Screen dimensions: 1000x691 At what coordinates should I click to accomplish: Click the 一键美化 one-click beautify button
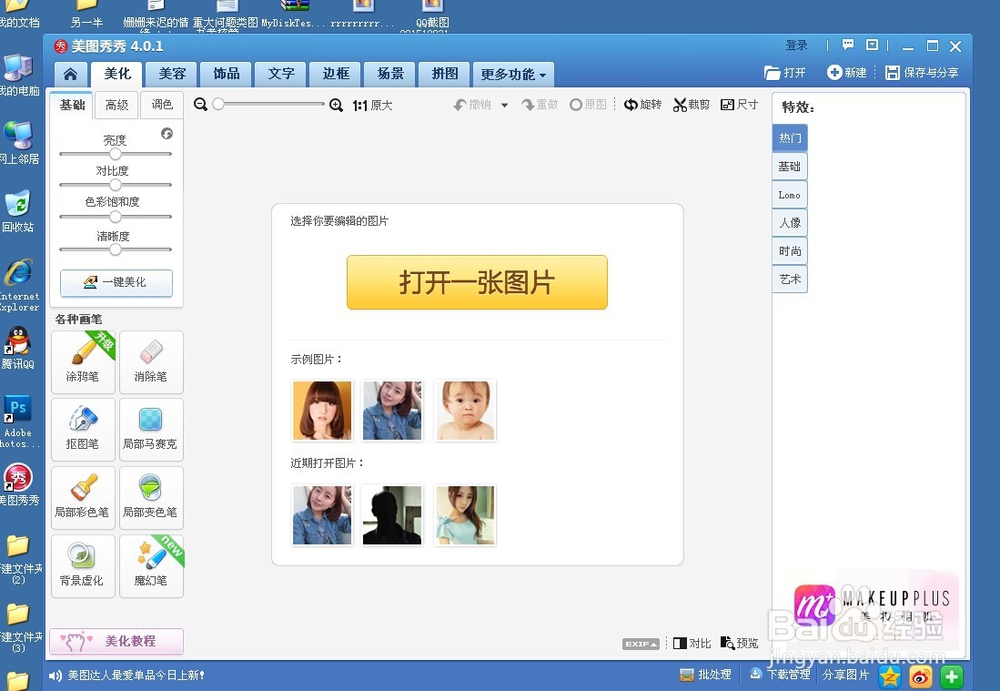click(117, 283)
